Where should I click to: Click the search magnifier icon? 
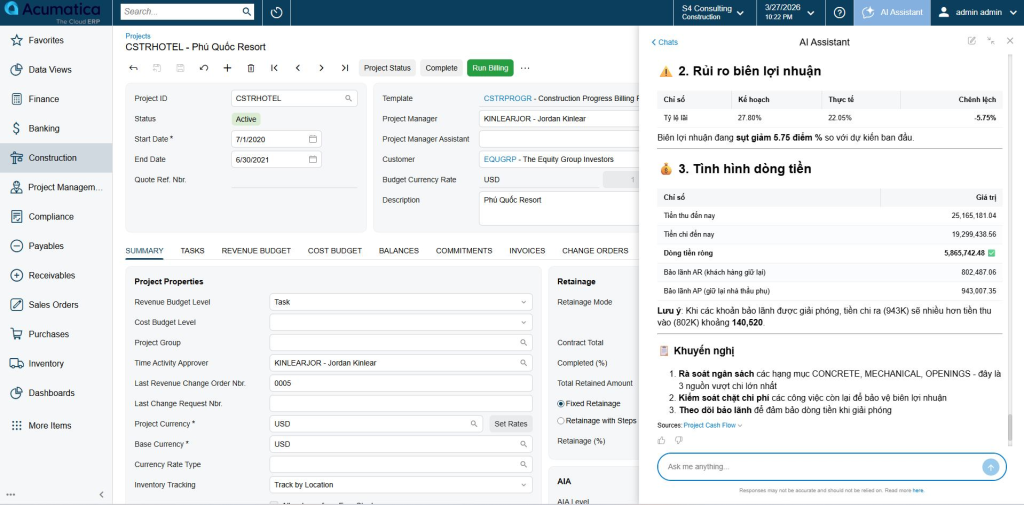(246, 12)
